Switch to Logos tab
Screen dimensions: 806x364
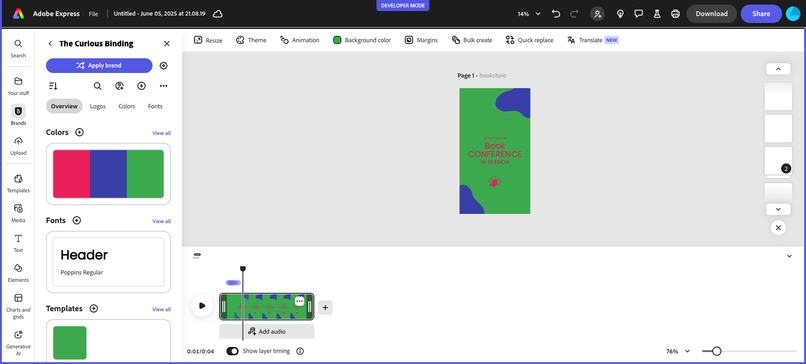coord(98,106)
